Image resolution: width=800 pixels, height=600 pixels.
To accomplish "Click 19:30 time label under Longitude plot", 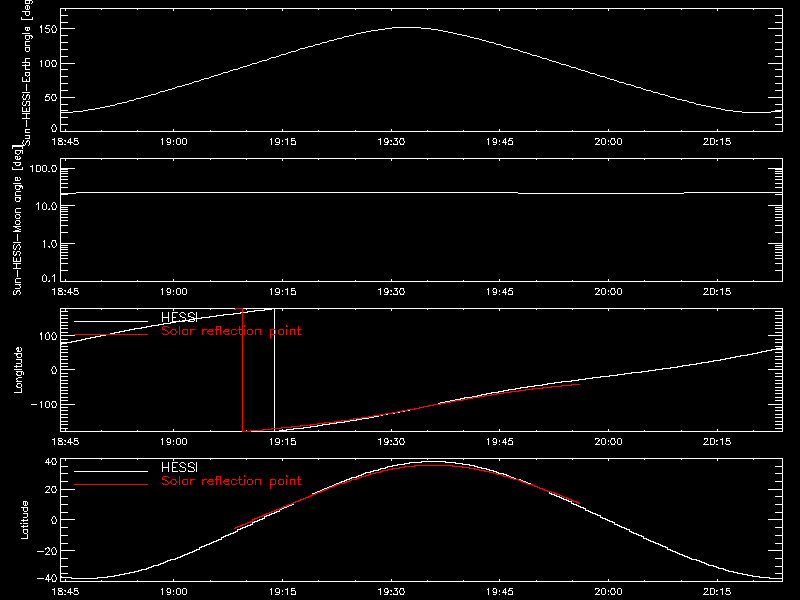I will coord(391,442).
